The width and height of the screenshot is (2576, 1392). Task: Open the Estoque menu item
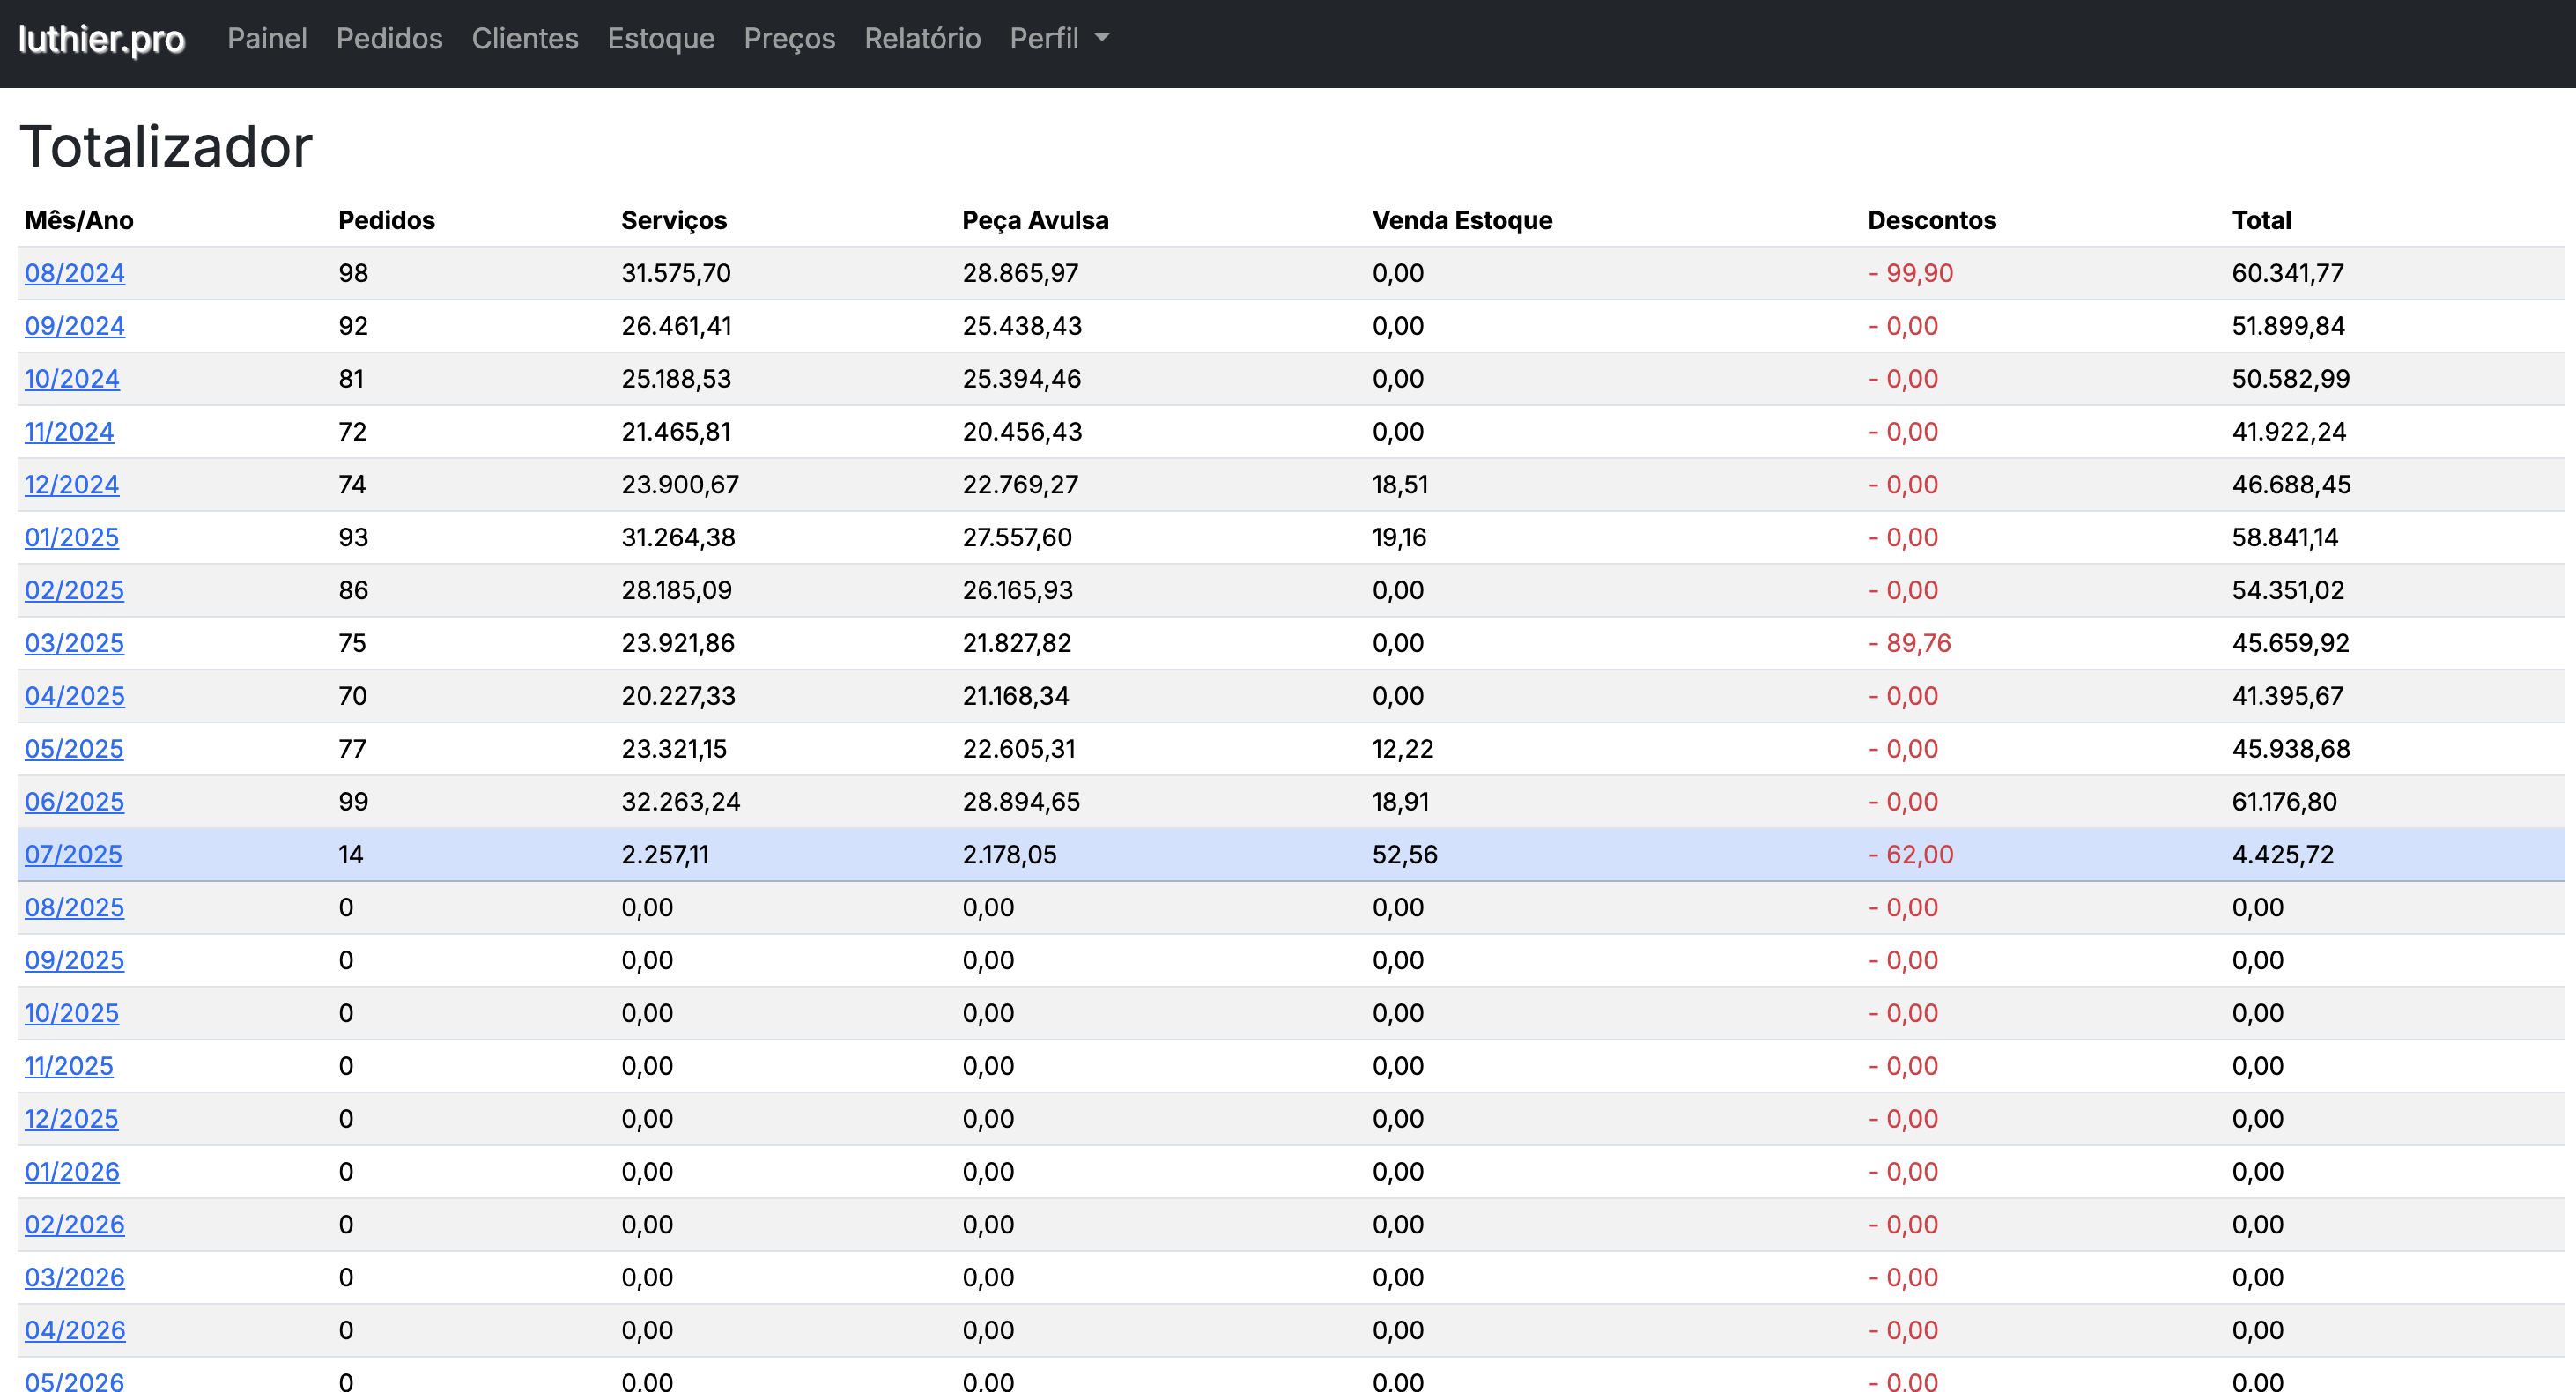click(660, 39)
